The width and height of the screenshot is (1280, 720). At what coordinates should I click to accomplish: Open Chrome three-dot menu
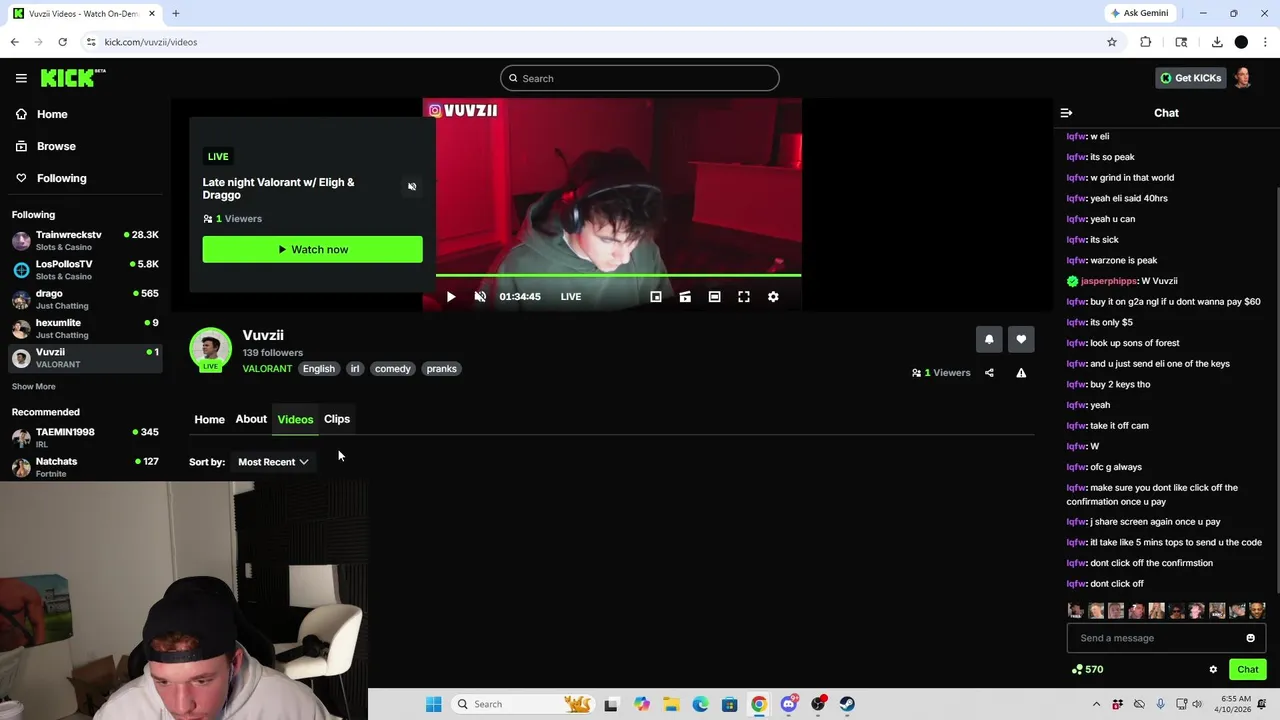(x=1266, y=42)
